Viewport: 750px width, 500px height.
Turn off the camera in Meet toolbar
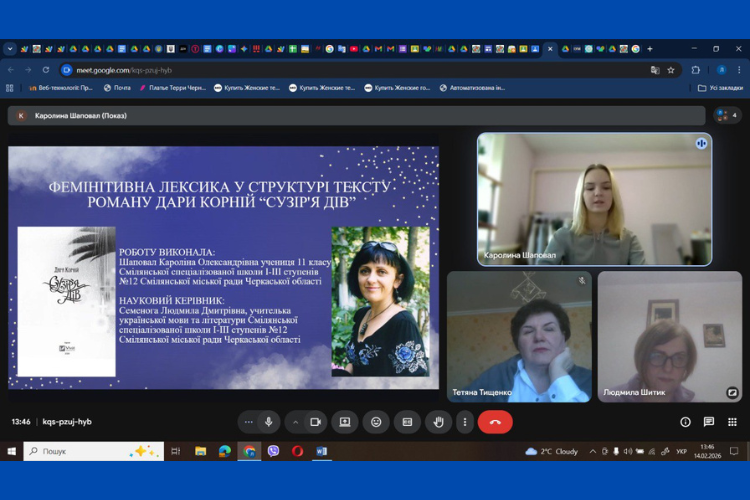pyautogui.click(x=315, y=422)
